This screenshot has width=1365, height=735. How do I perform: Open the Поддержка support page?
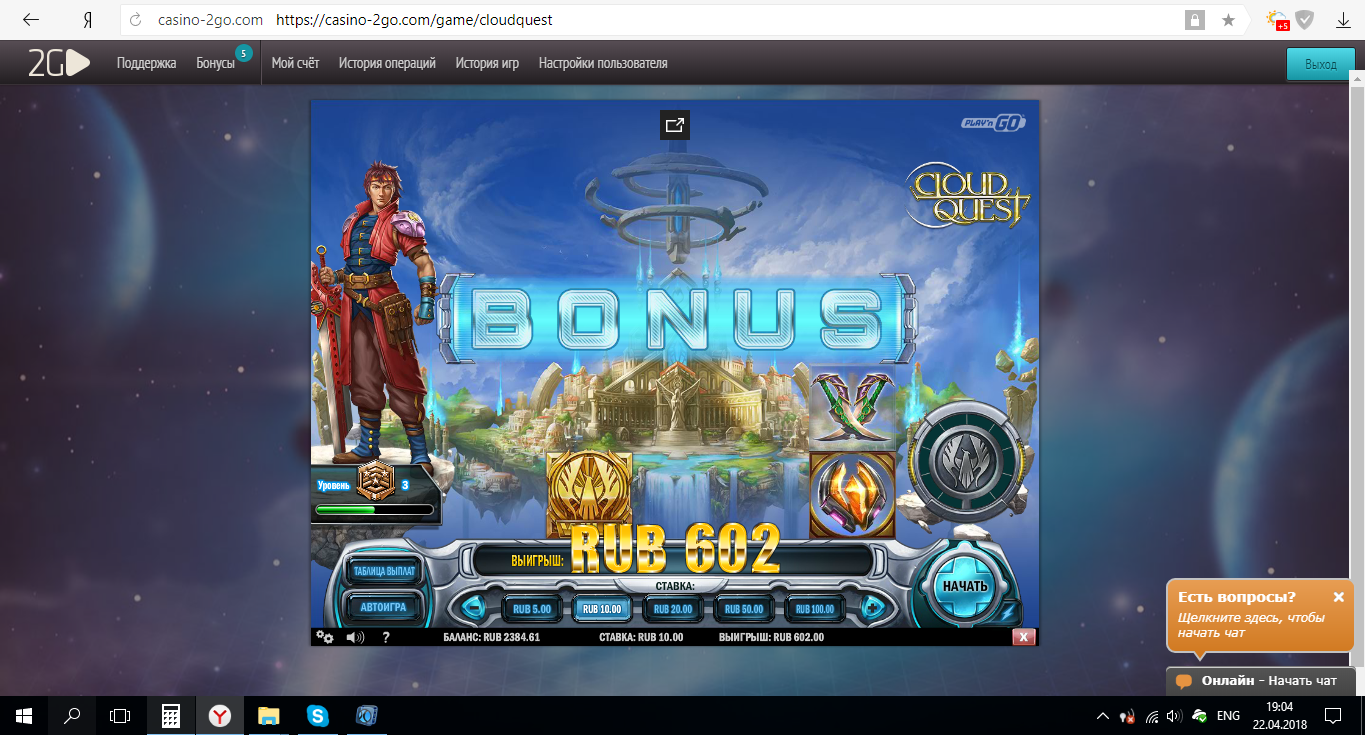(146, 63)
